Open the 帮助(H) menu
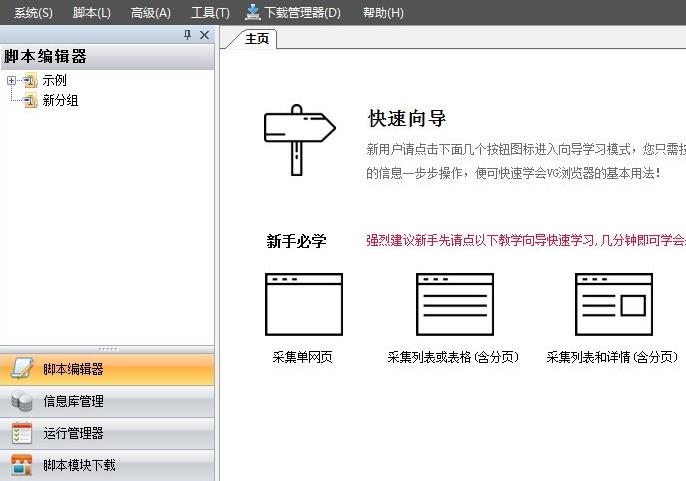The width and height of the screenshot is (686, 481). pyautogui.click(x=383, y=13)
